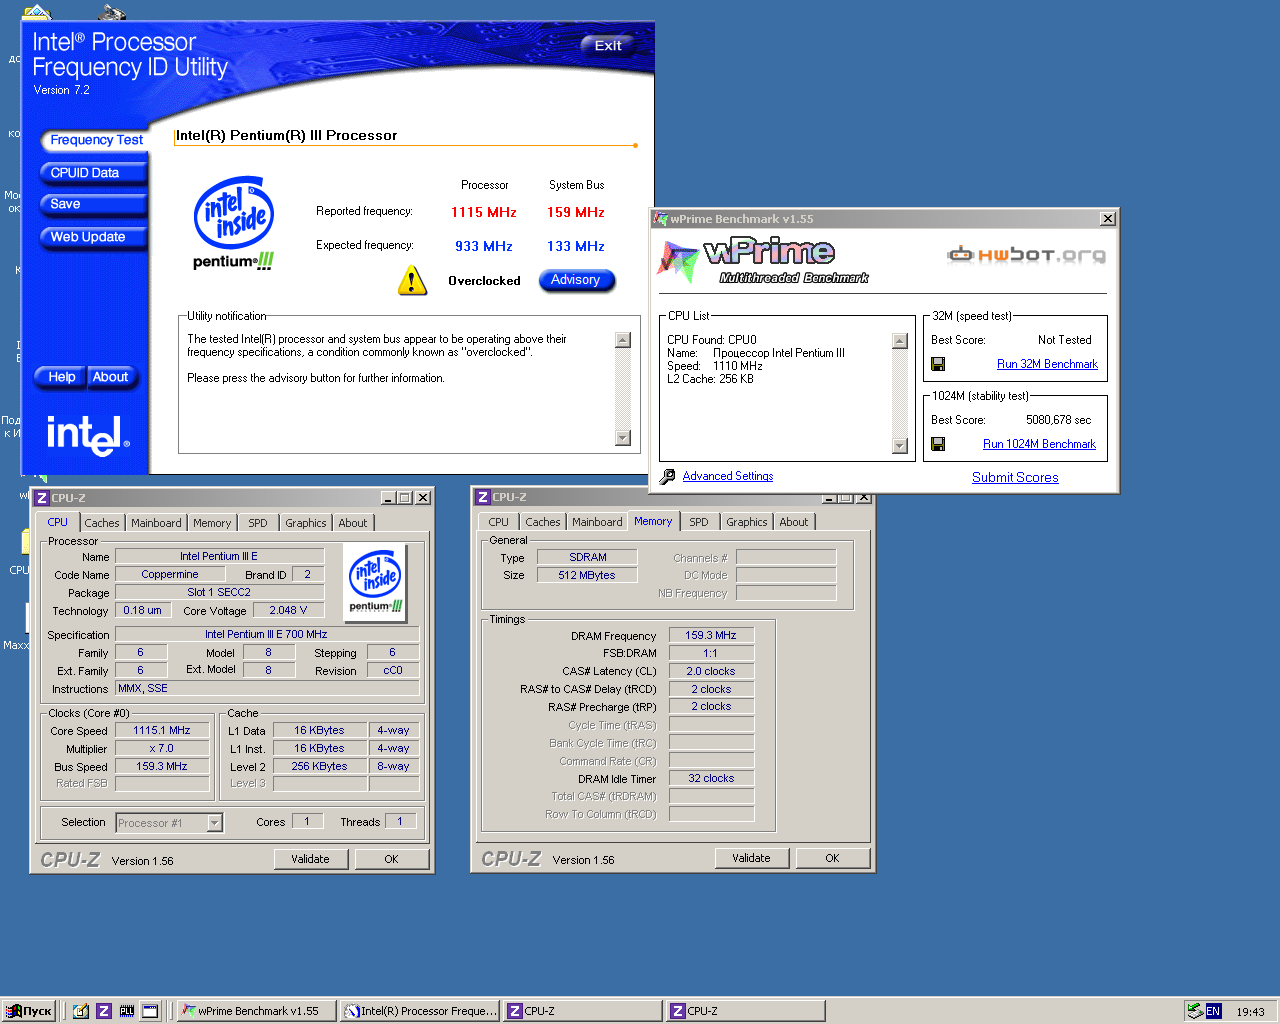Screen dimensions: 1280x1024
Task: Click the window-shaped quick launch icon
Action: pos(150,1011)
